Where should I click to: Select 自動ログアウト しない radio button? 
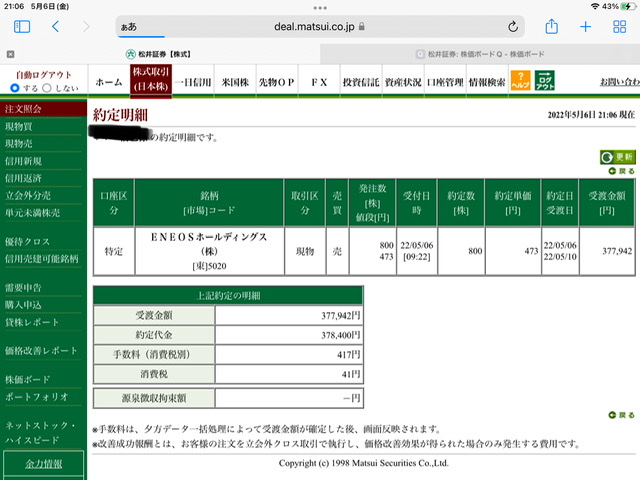pyautogui.click(x=47, y=88)
